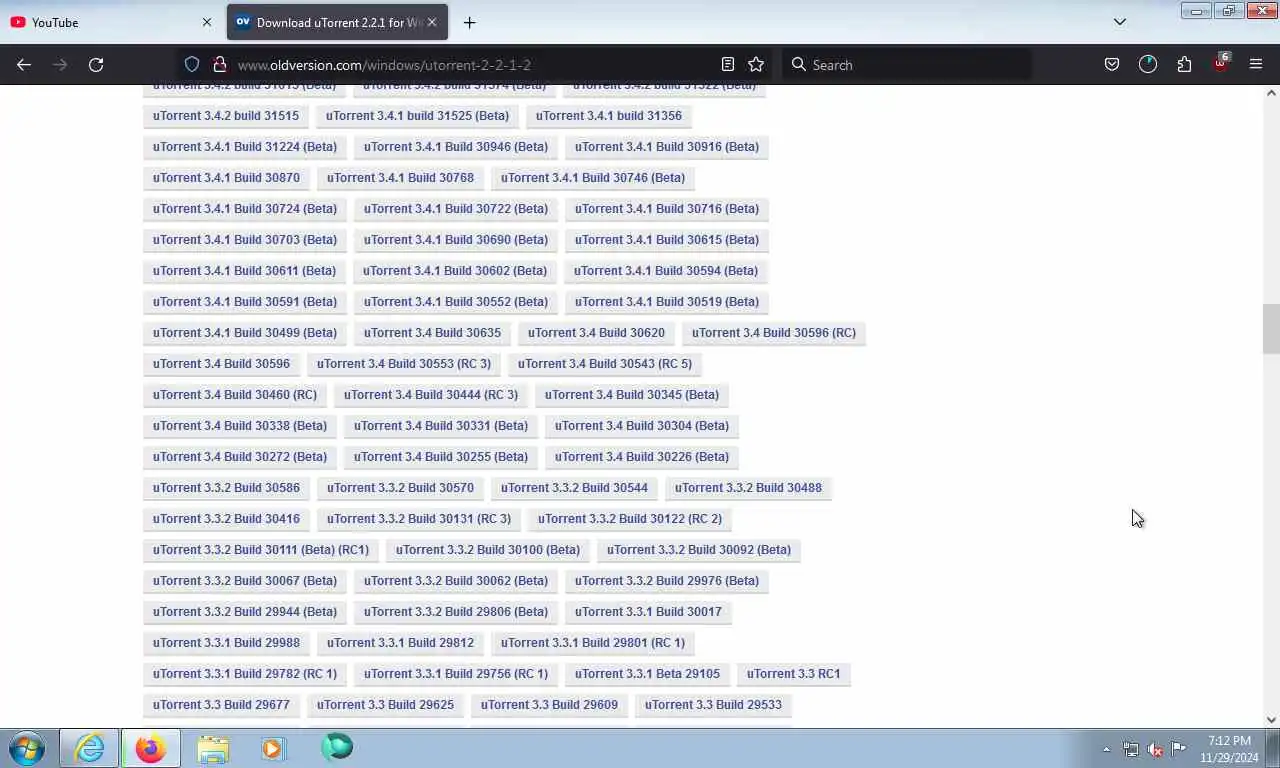Image resolution: width=1280 pixels, height=768 pixels.
Task: Click uTorrent 3.3 Build 29533
Action: click(713, 705)
